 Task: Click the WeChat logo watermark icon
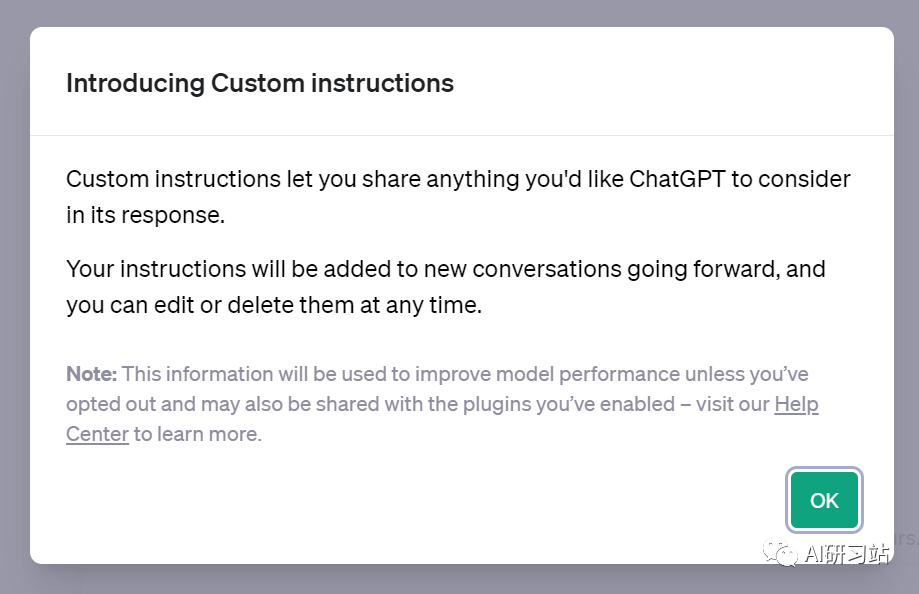click(780, 552)
